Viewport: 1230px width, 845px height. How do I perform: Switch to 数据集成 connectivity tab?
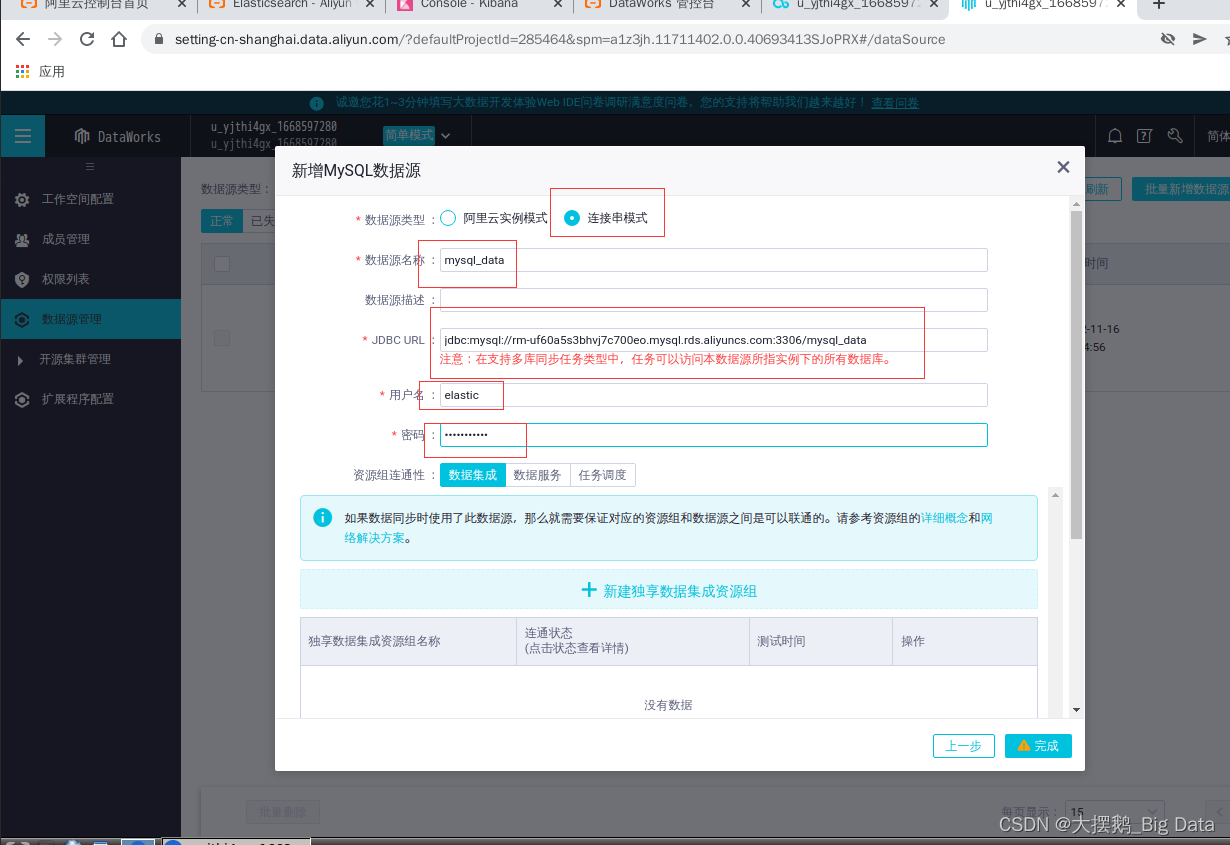coord(473,475)
